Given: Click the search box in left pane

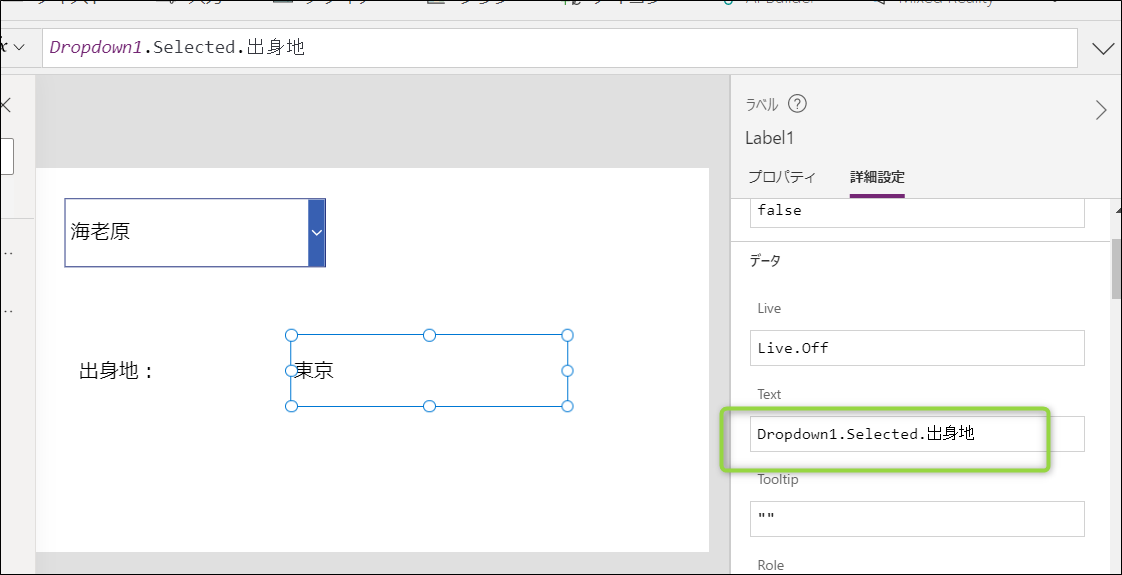Looking at the screenshot, I should [x=6, y=157].
